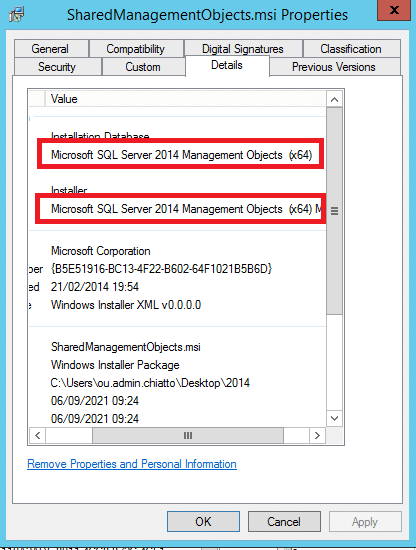This screenshot has height=550, width=416.
Task: Click vertical scrollbar down arrow
Action: pyautogui.click(x=334, y=418)
